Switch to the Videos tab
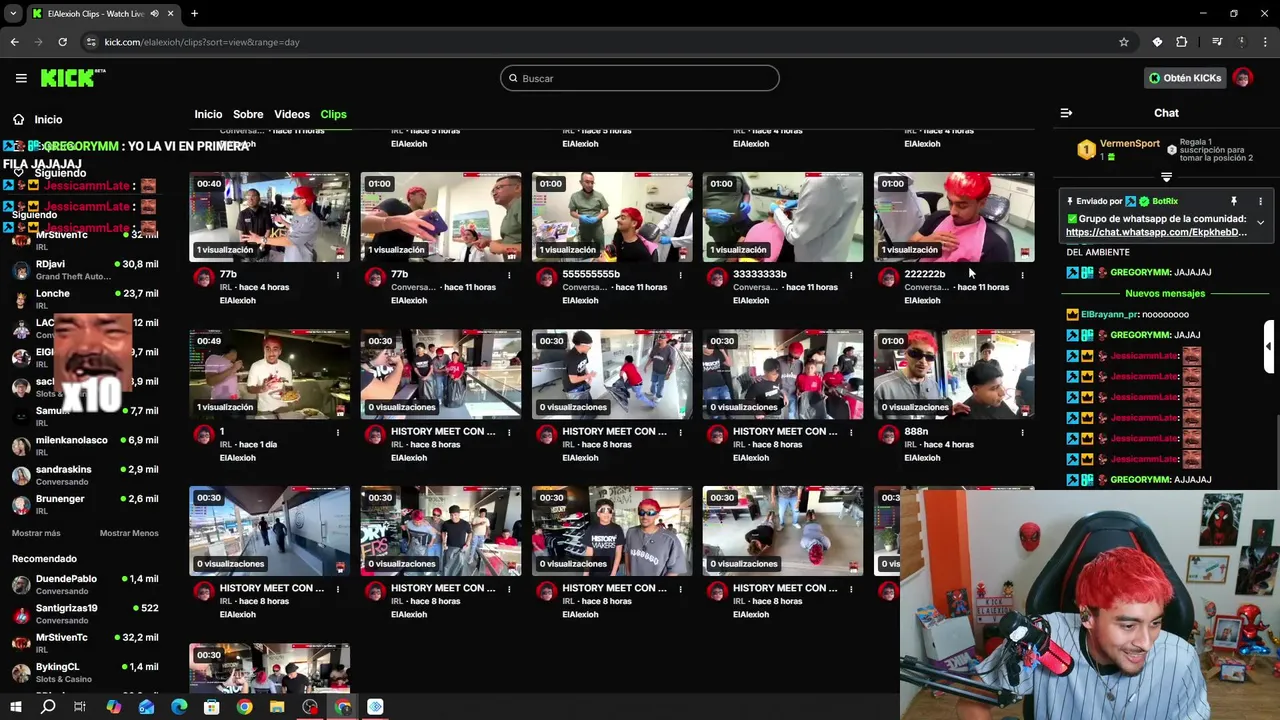This screenshot has width=1280, height=720. click(292, 114)
